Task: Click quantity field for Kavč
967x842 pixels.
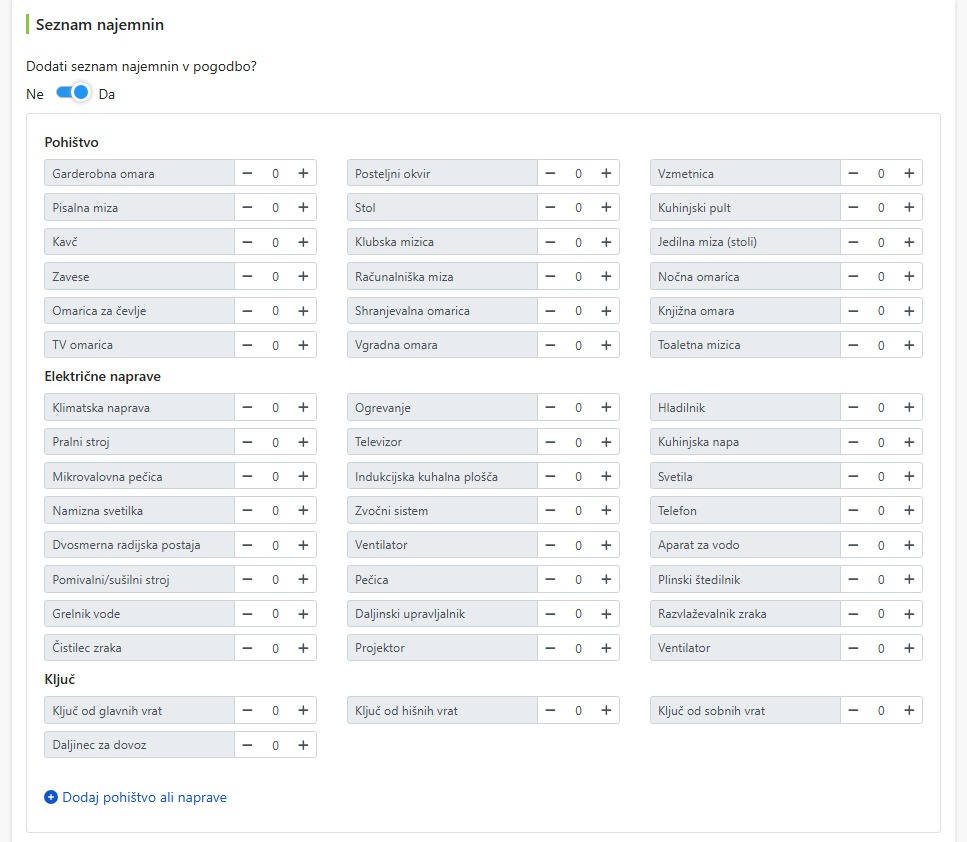Action: (x=275, y=242)
